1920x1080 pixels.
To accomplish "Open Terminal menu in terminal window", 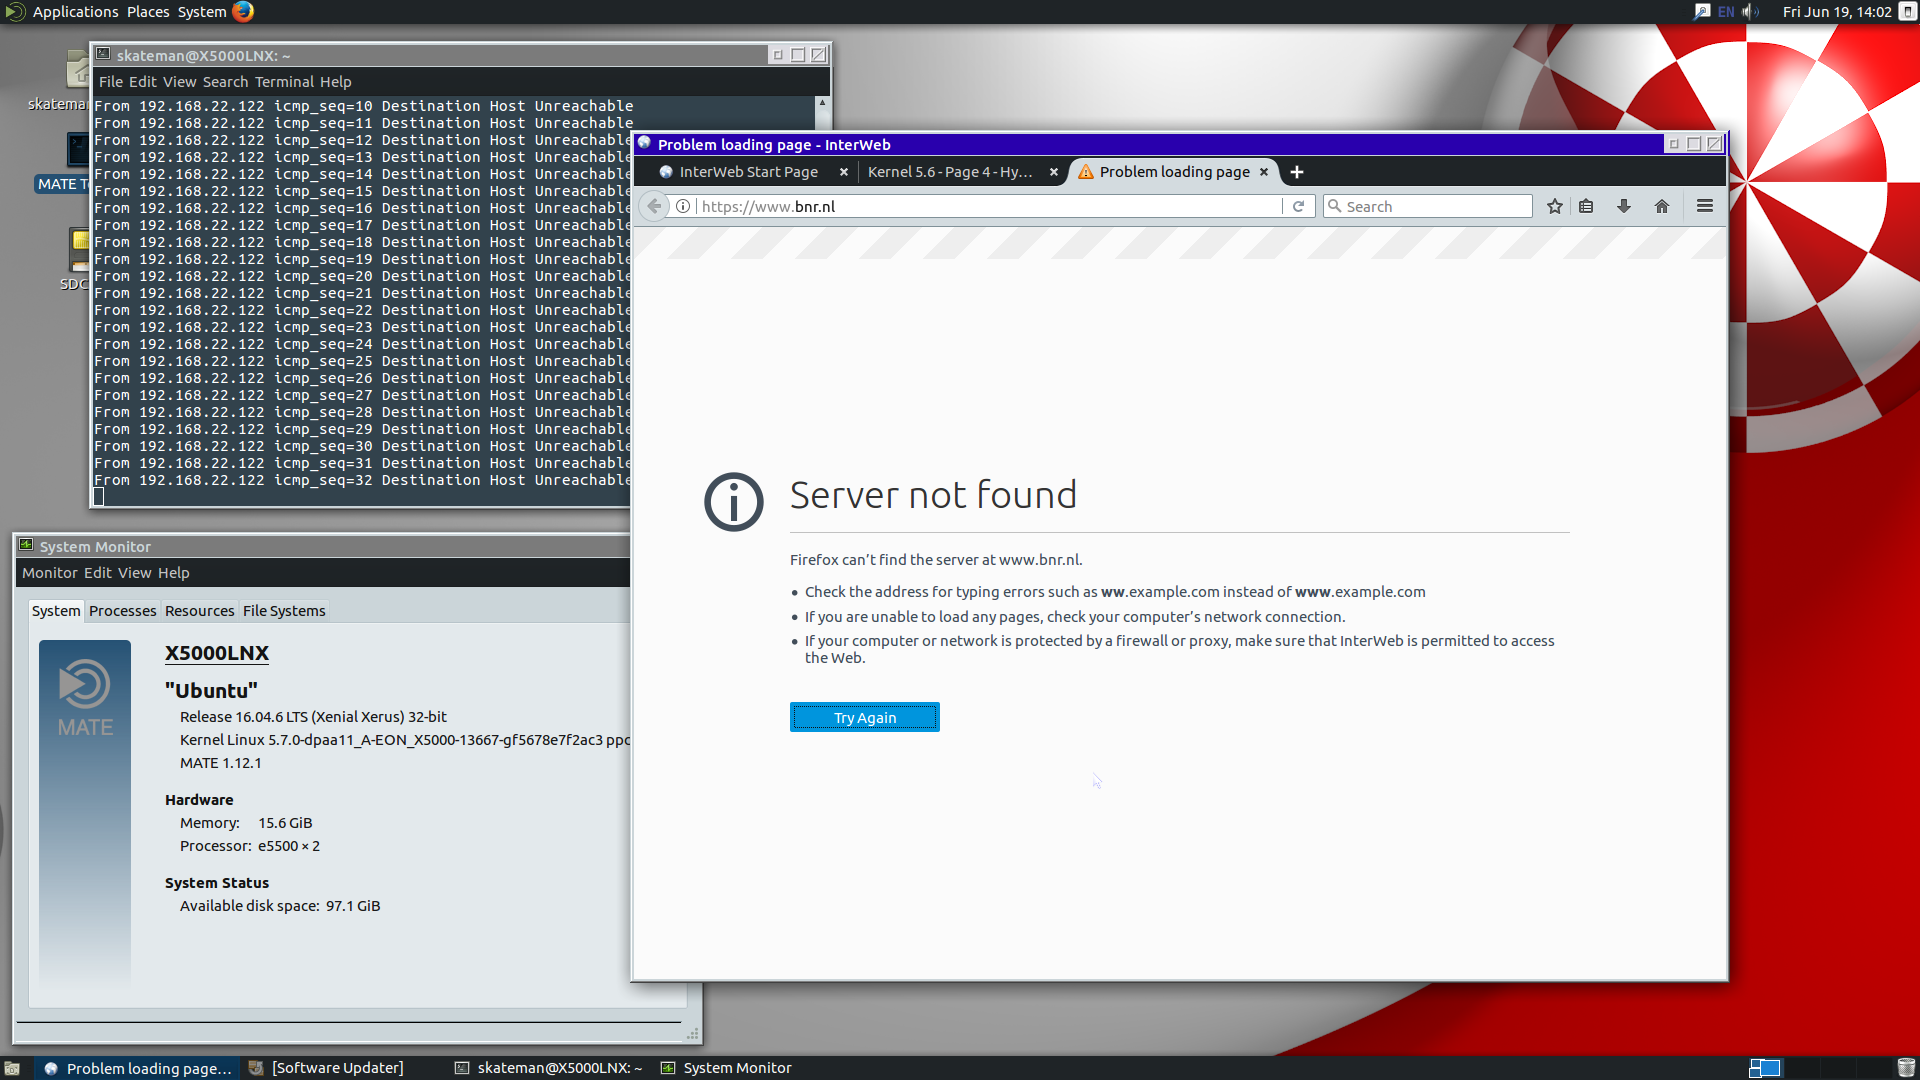I will tap(284, 82).
